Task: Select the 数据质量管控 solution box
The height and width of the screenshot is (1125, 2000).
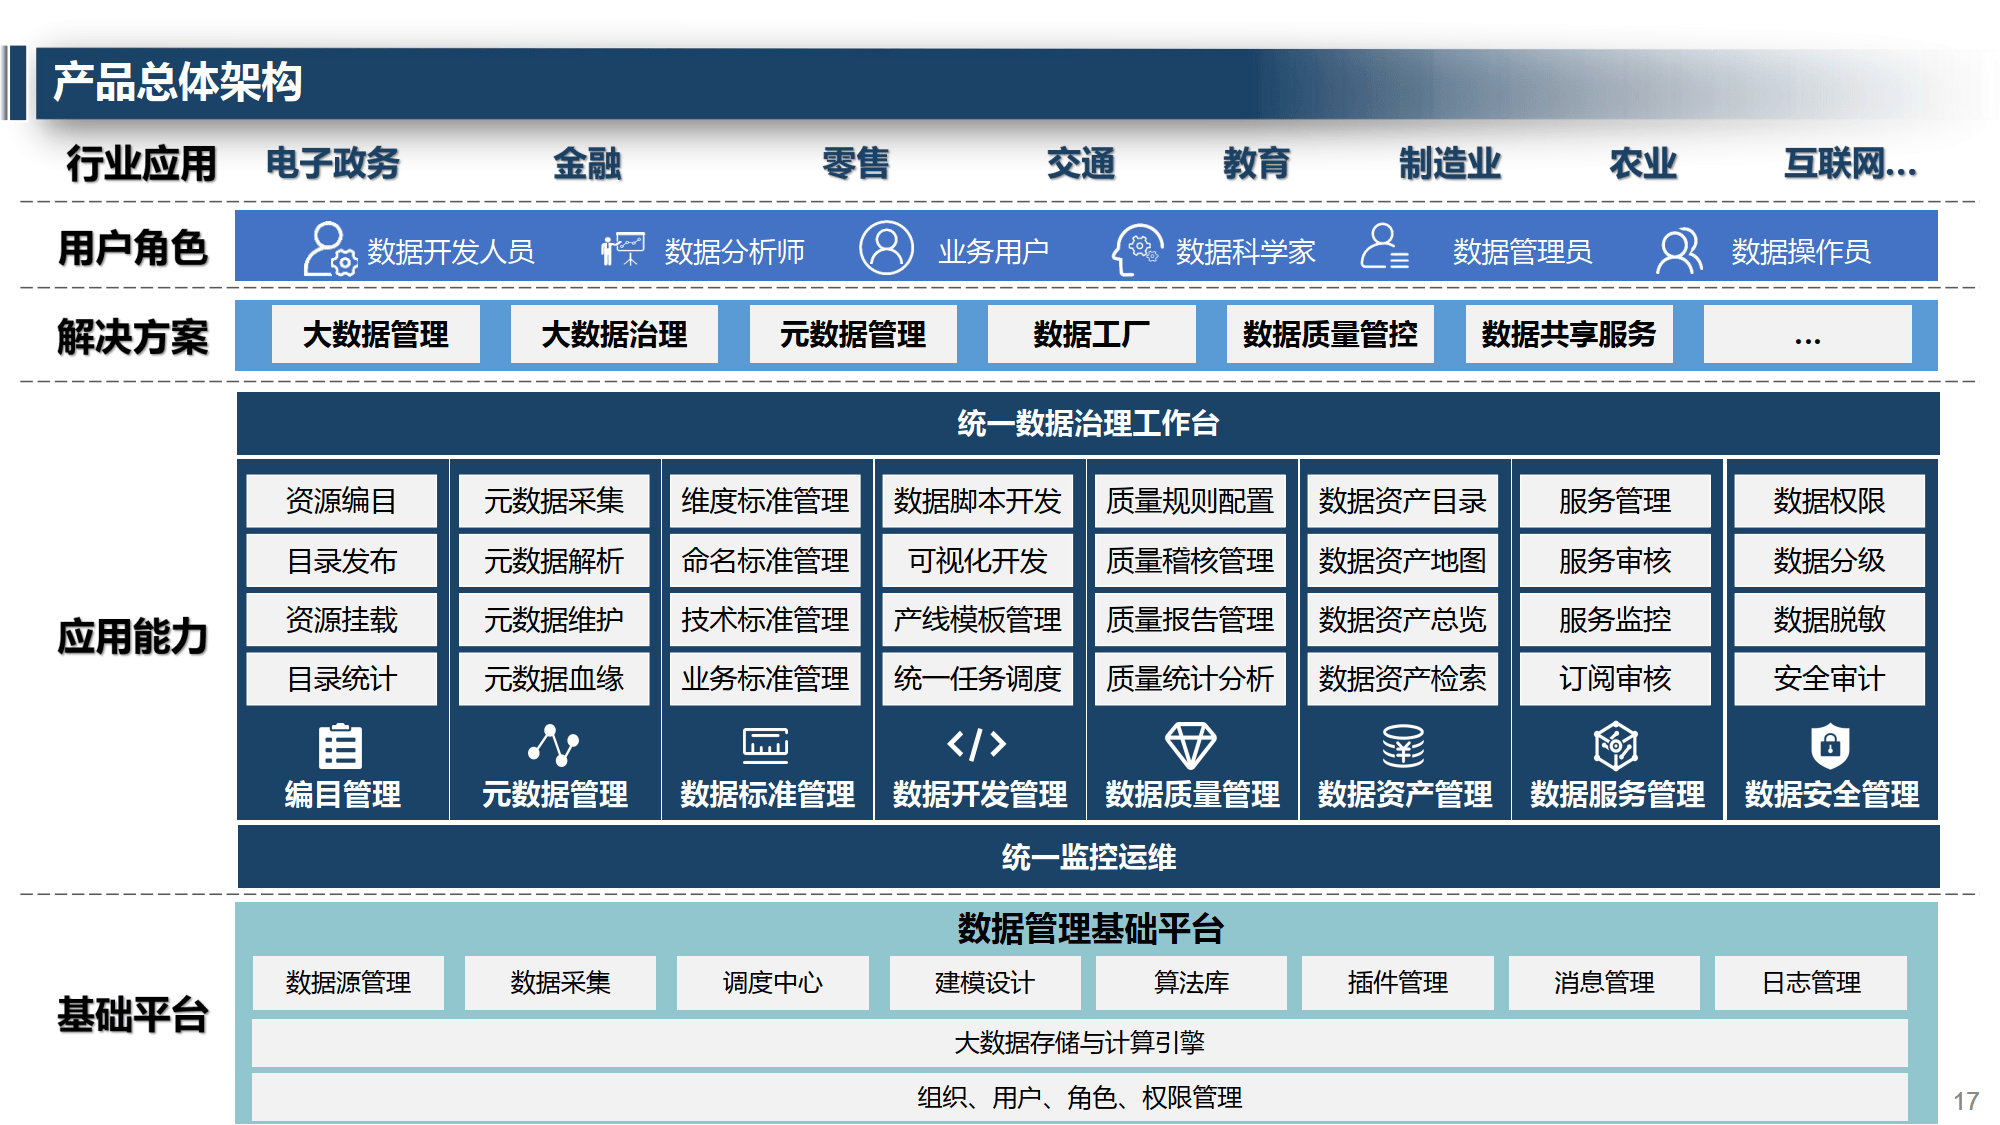Action: [x=1330, y=335]
